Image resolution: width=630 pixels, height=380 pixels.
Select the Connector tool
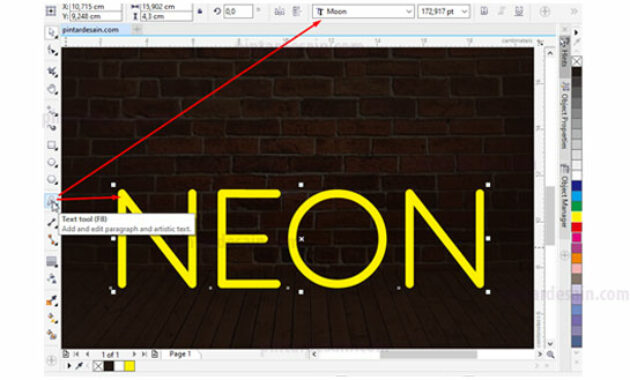click(x=52, y=240)
